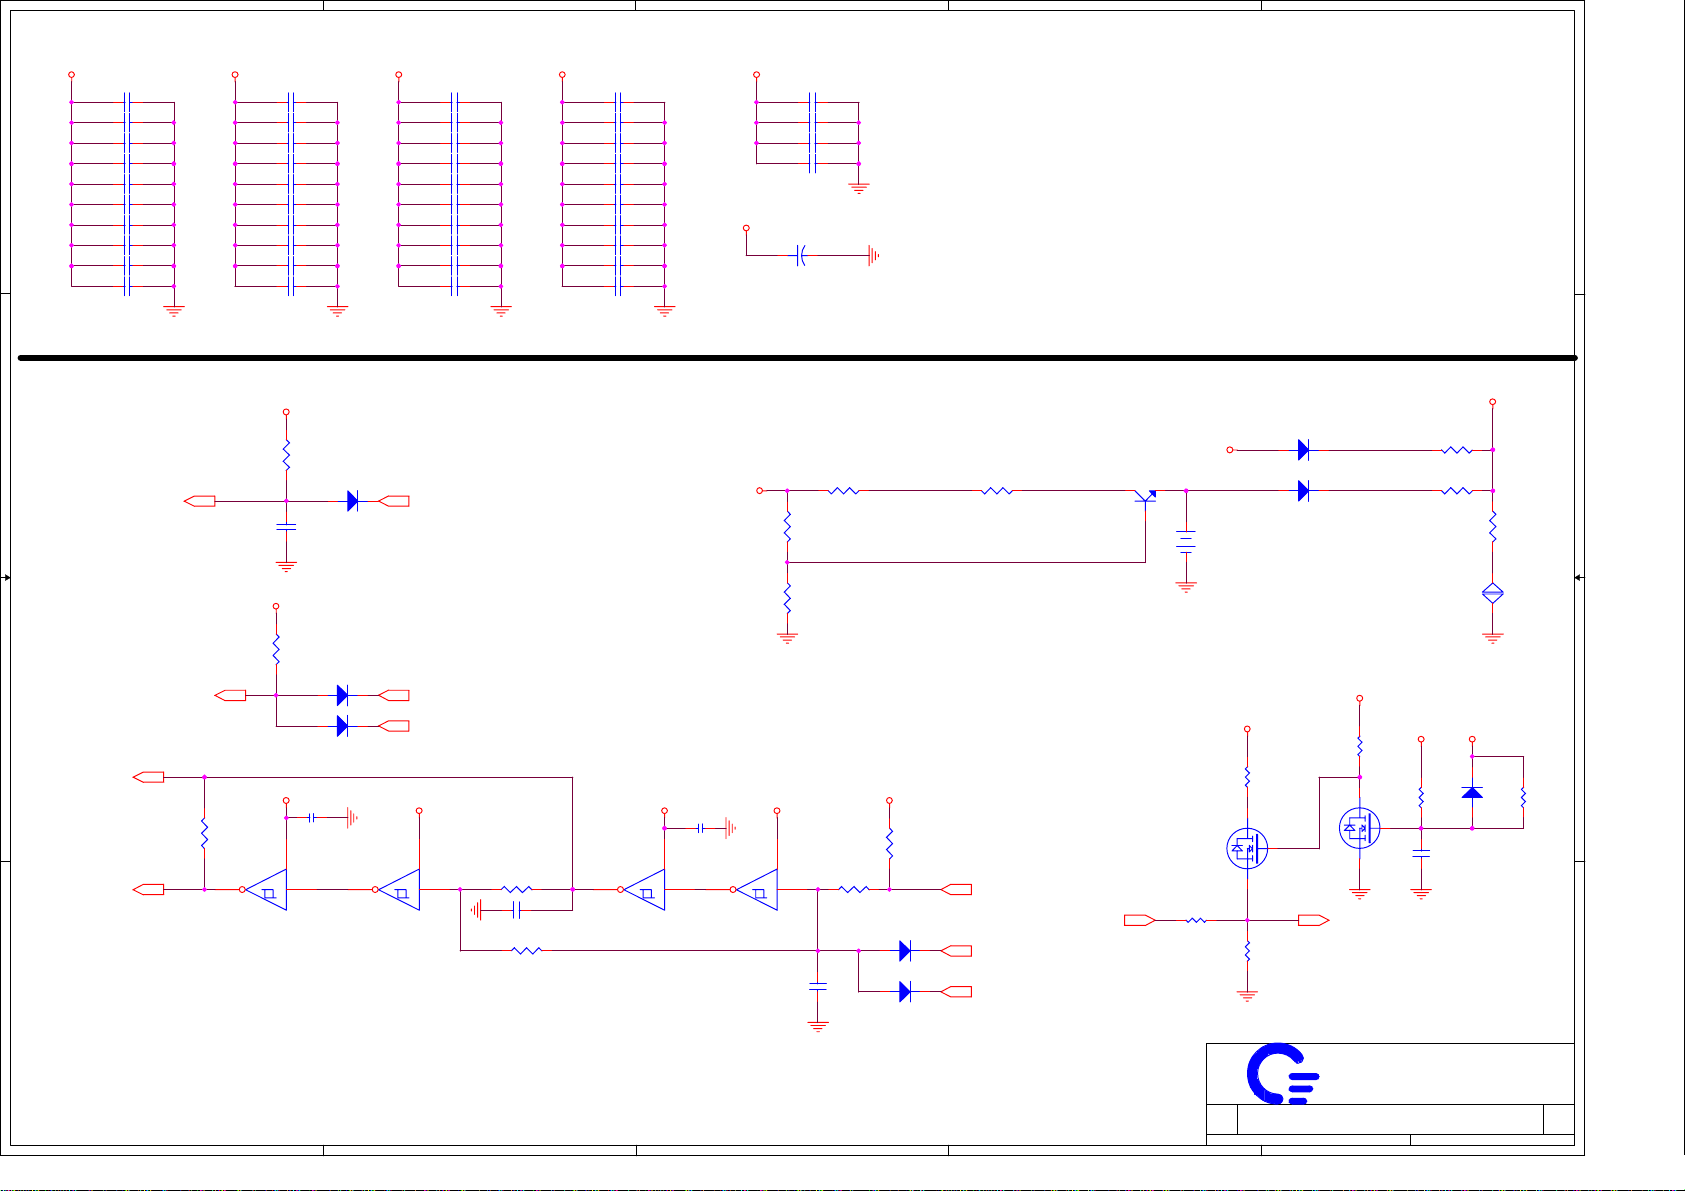Select the leftmost ten-capacitor bank
This screenshot has height=1191, width=1685.
(x=125, y=194)
